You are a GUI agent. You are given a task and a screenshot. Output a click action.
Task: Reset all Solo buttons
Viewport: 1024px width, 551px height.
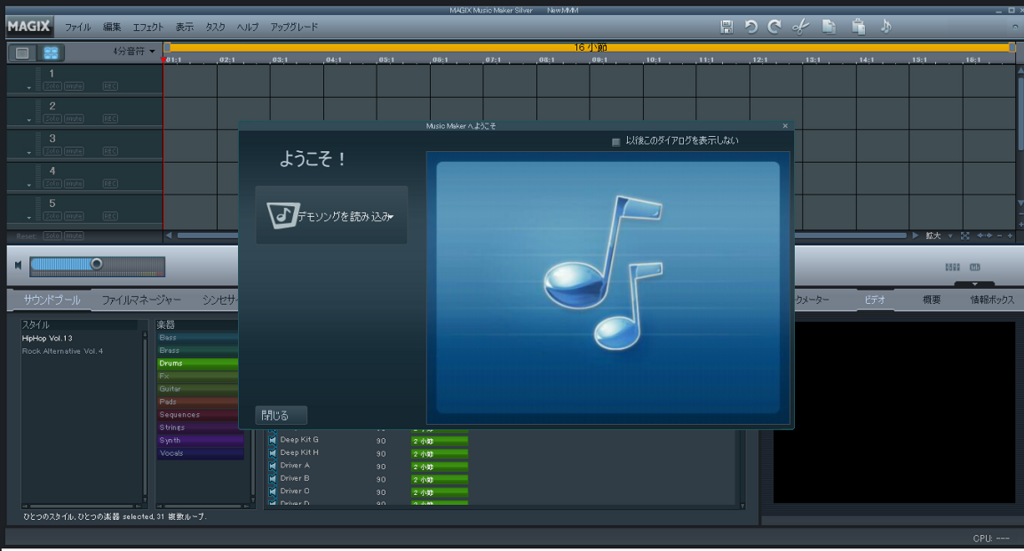click(52, 236)
